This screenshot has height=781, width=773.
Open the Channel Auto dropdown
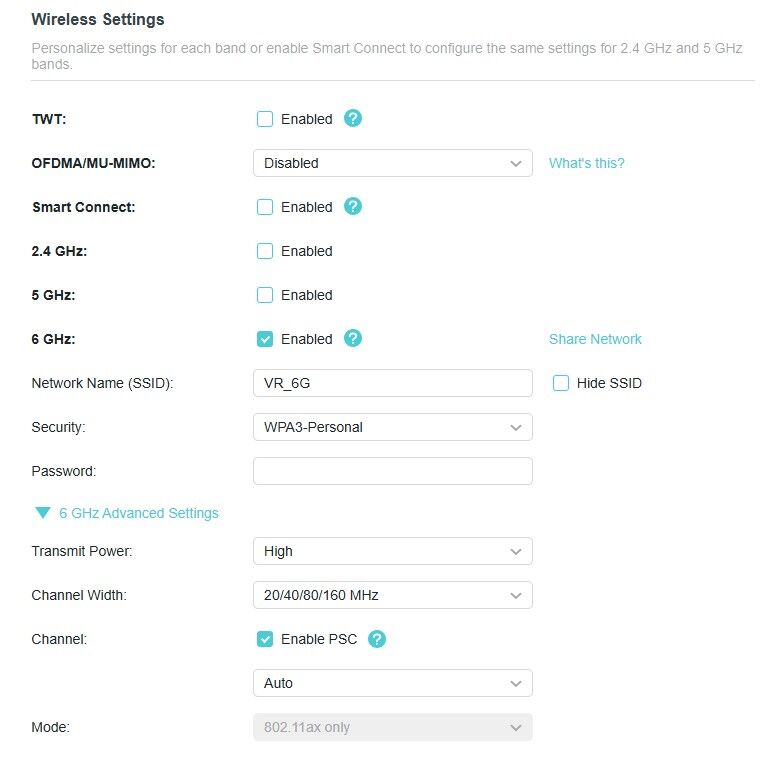392,683
